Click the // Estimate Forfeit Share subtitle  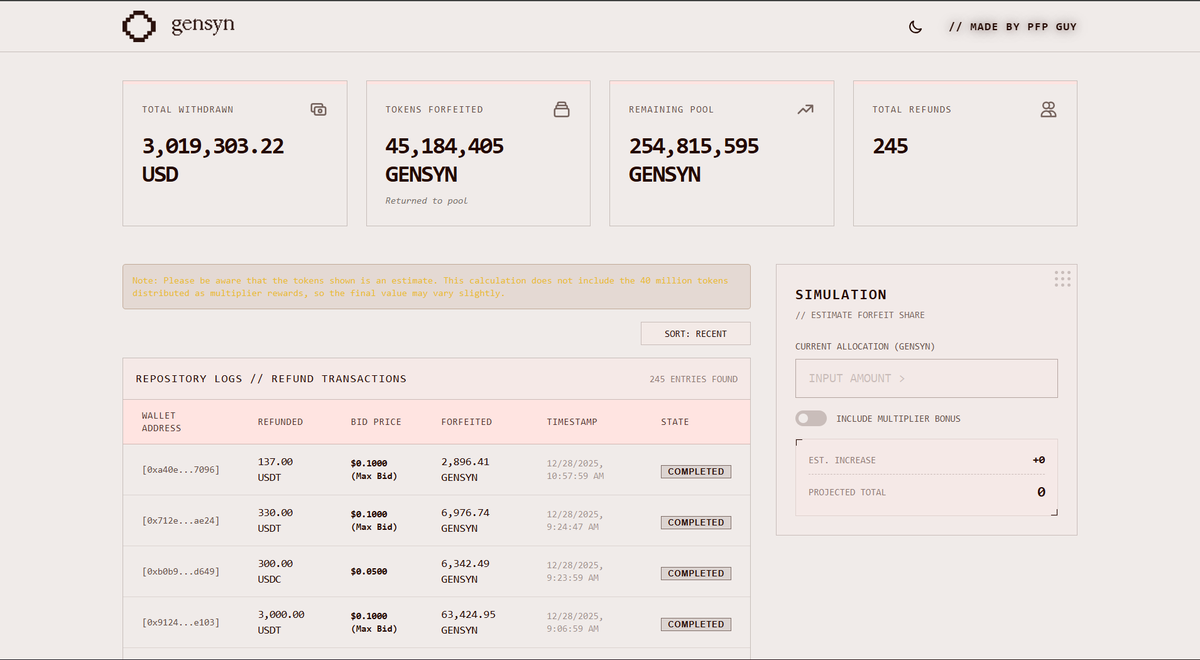860,315
